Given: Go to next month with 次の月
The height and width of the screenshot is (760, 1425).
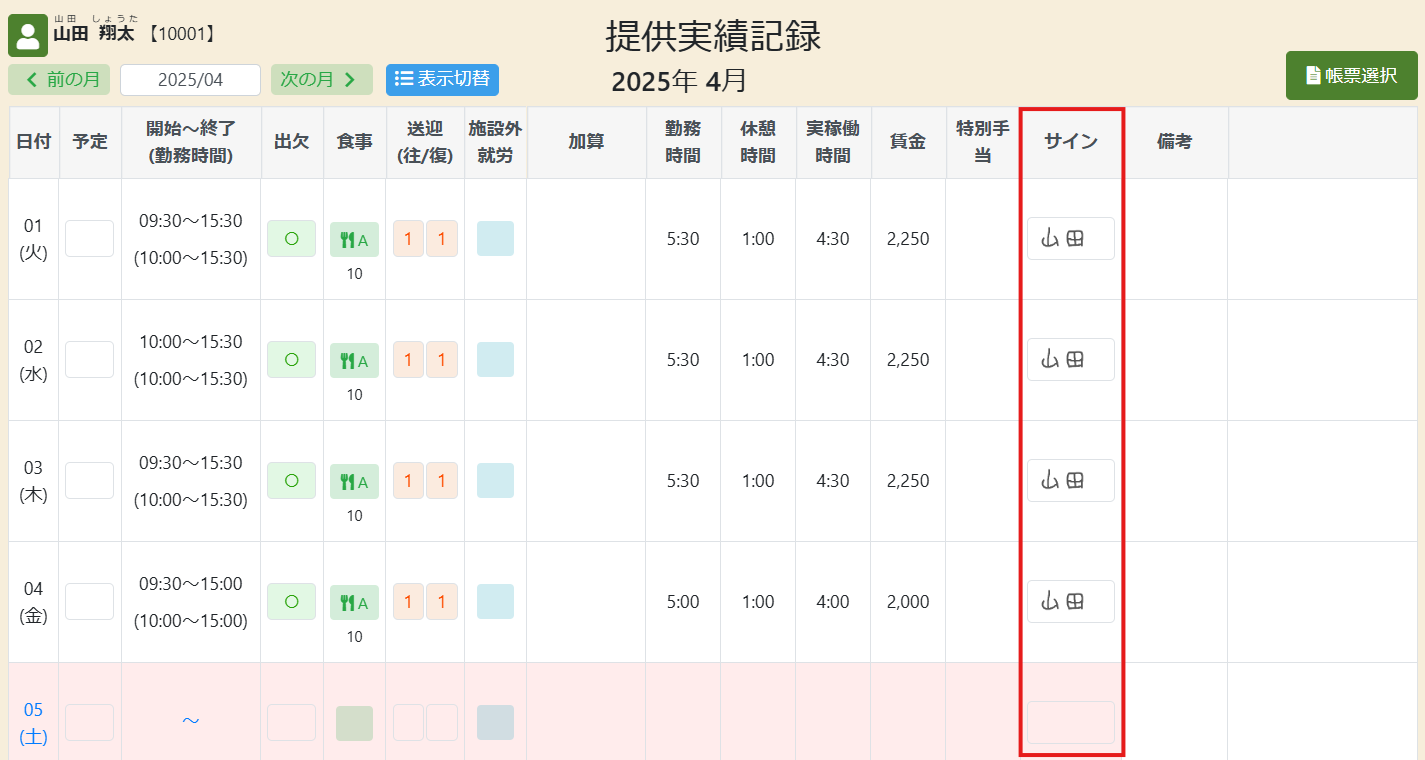Looking at the screenshot, I should (321, 80).
